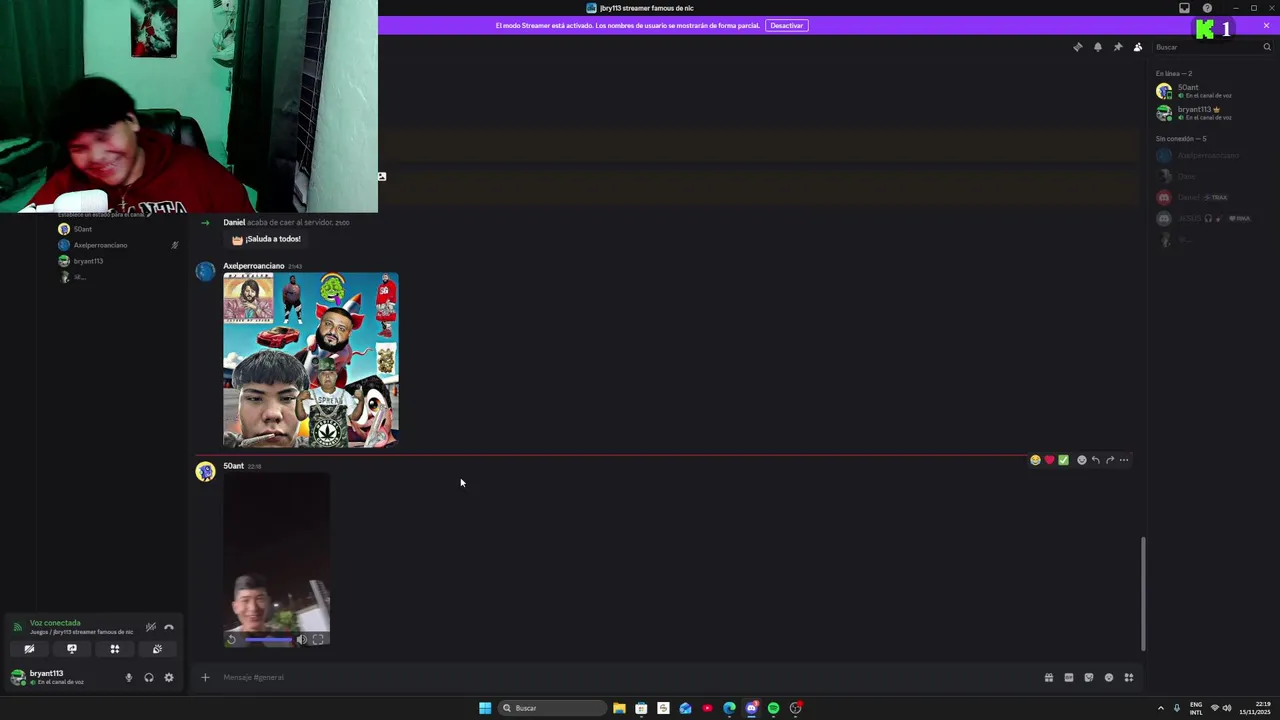Image resolution: width=1280 pixels, height=720 pixels.
Task: Open Spotify from taskbar
Action: (x=773, y=708)
